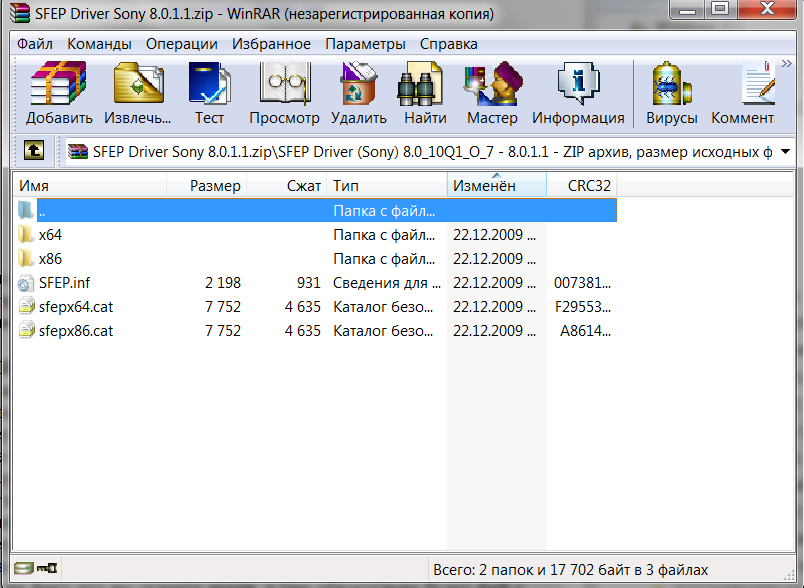The height and width of the screenshot is (588, 804).
Task: Open the Файл menu
Action: point(34,44)
